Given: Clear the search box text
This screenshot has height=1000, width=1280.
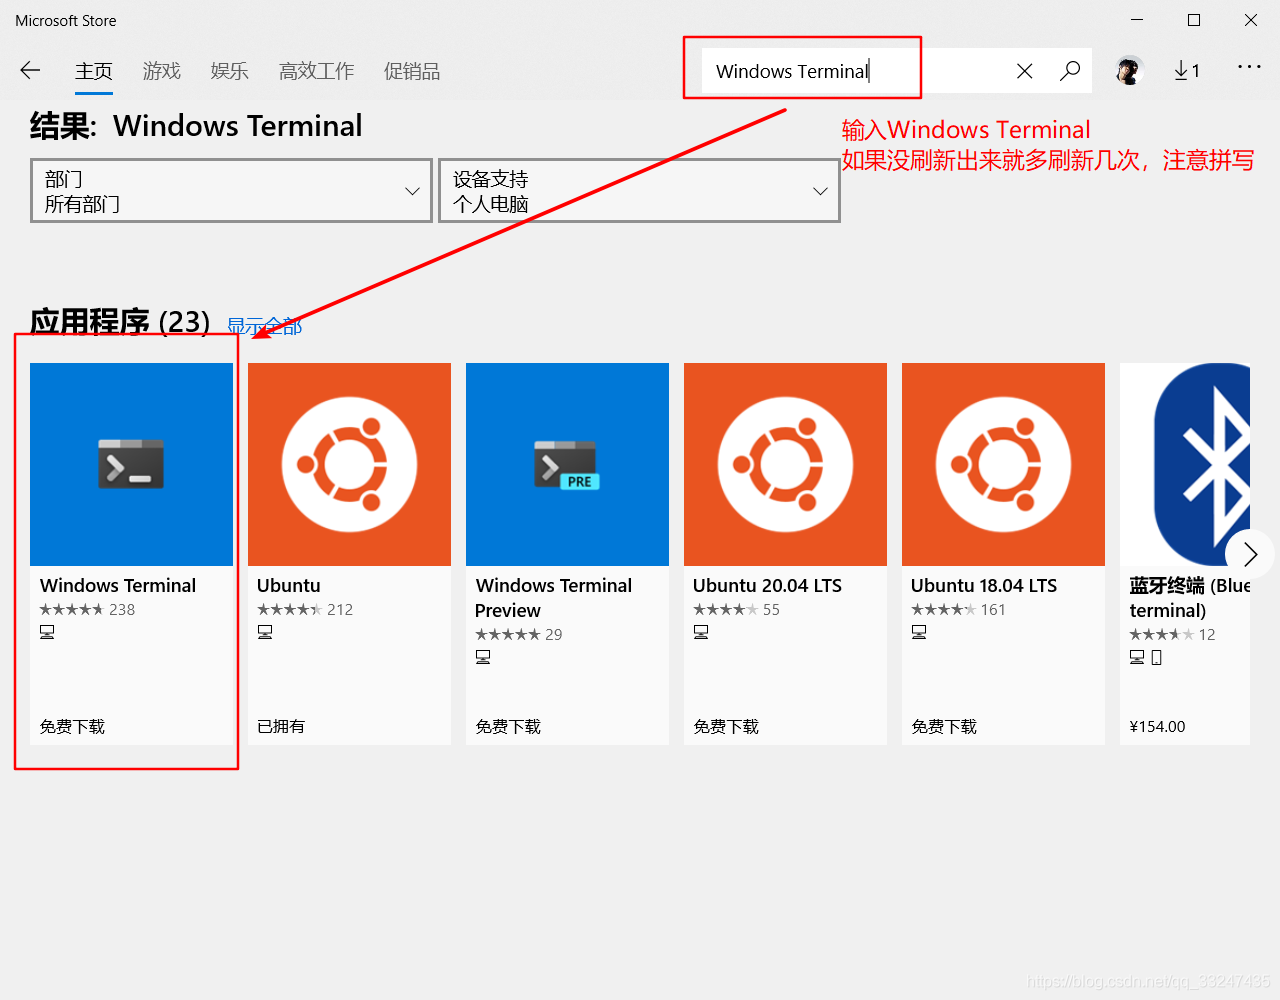Looking at the screenshot, I should [x=1025, y=71].
